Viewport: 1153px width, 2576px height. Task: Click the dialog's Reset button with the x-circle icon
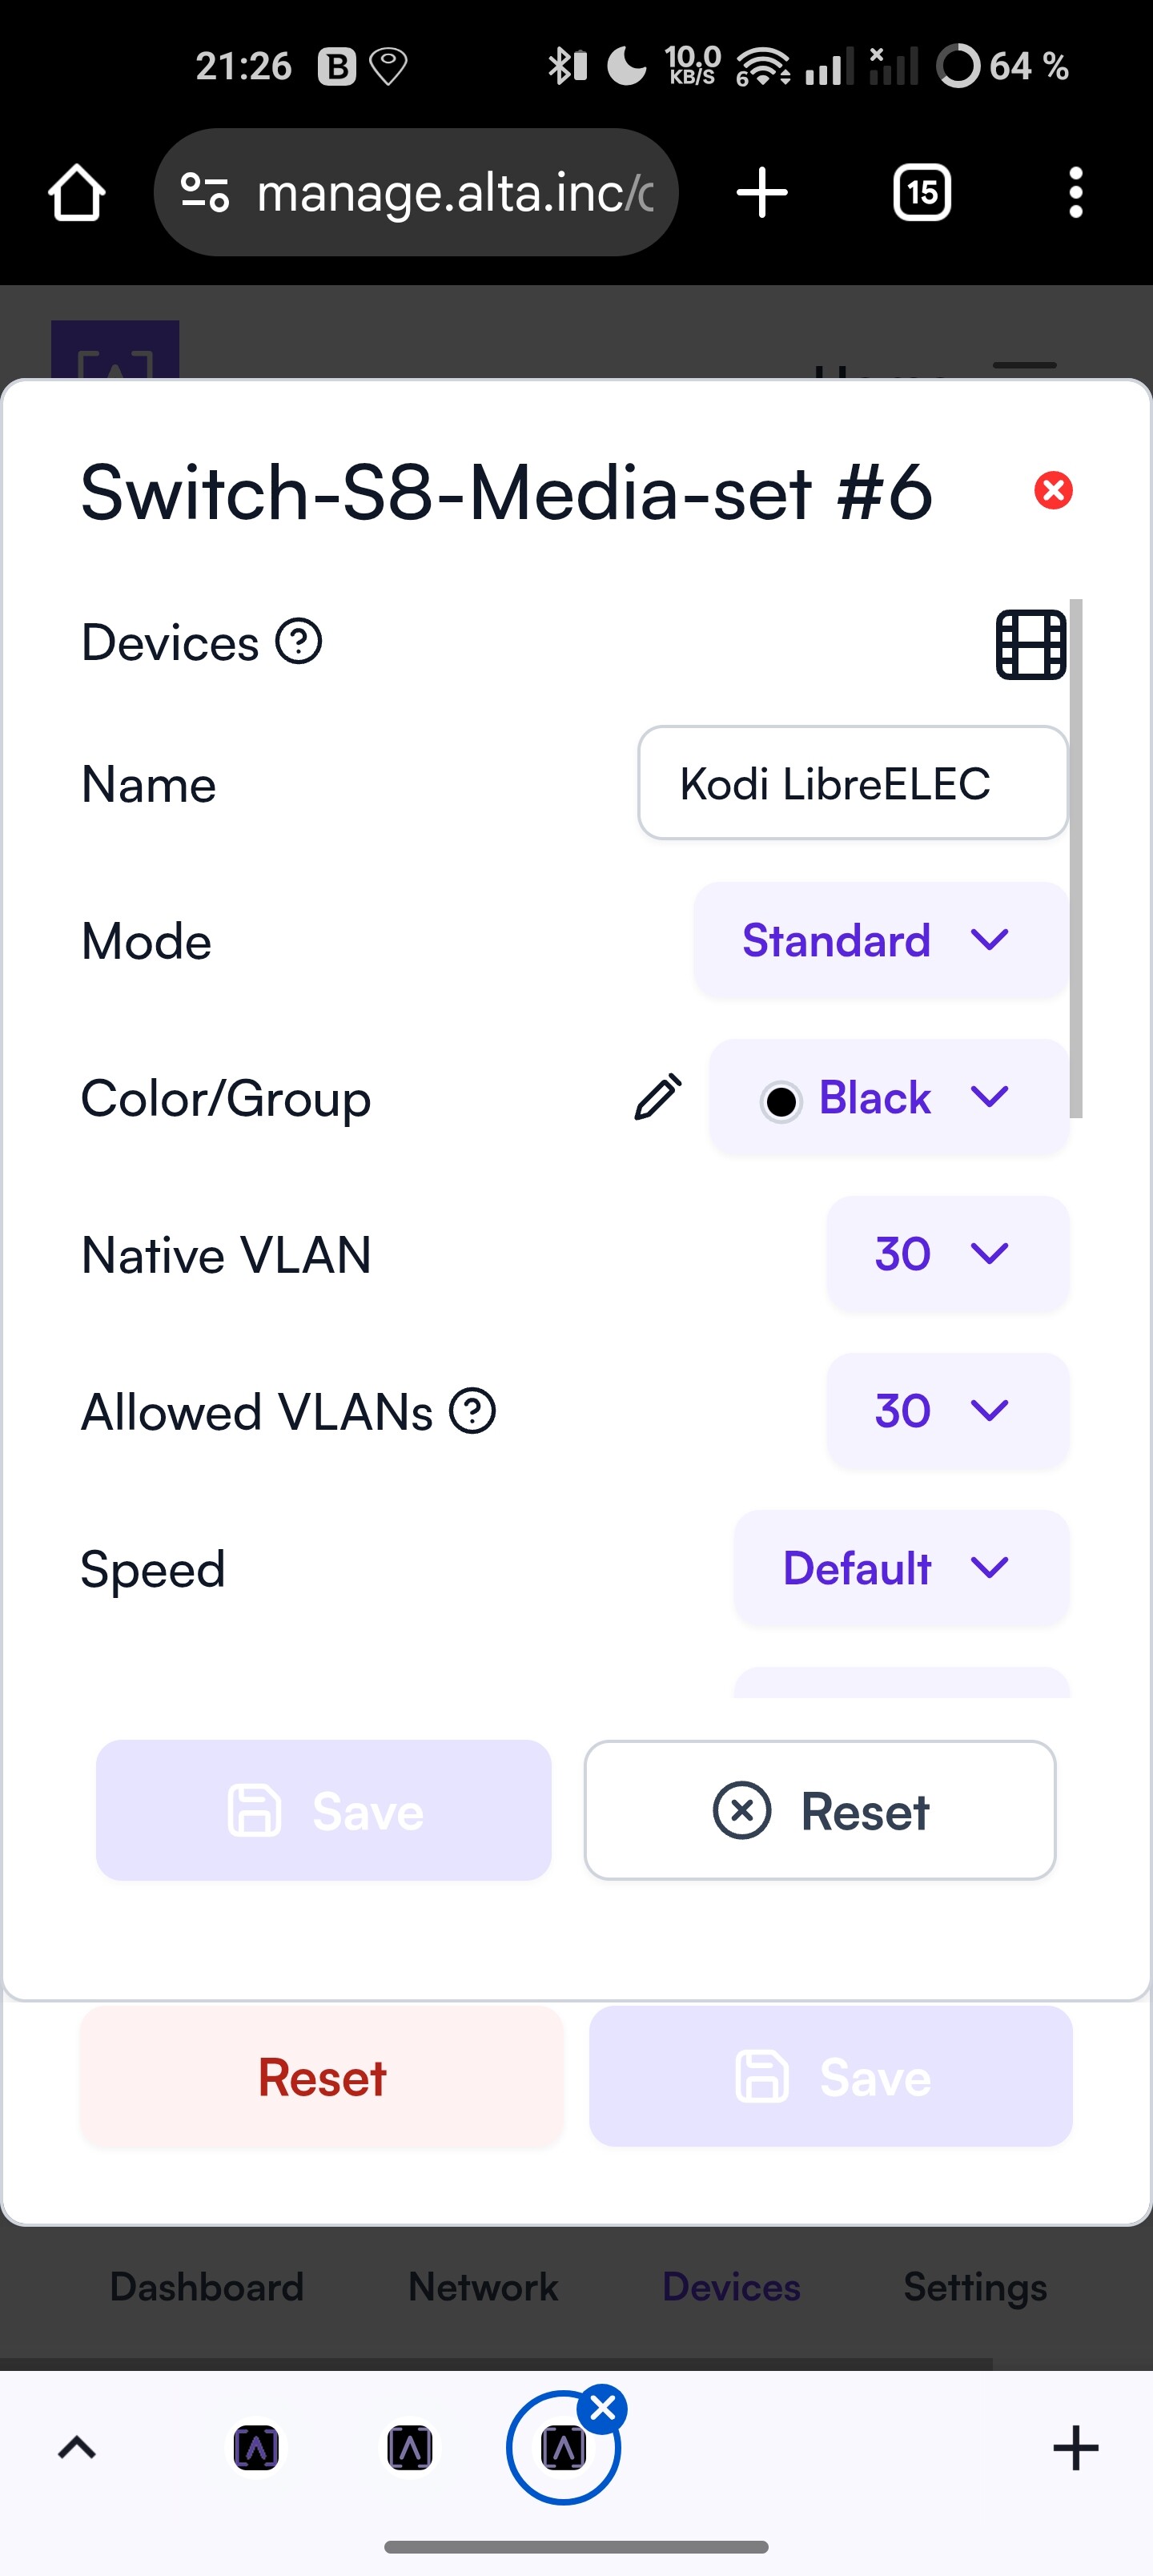point(820,1810)
